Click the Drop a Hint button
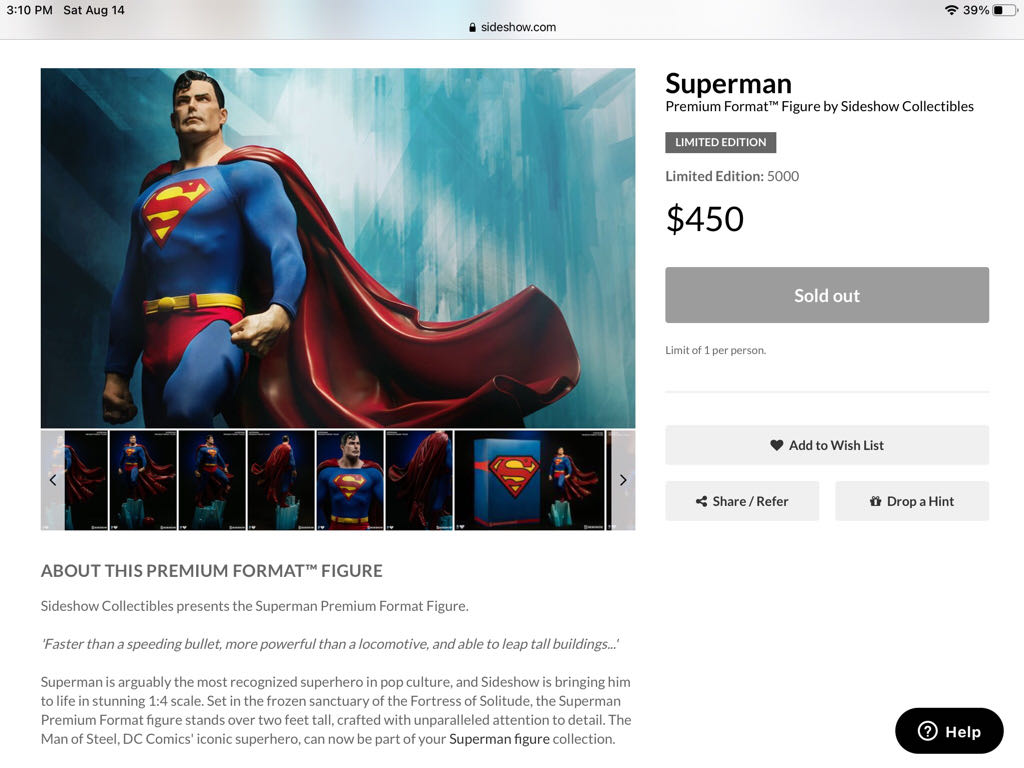This screenshot has width=1024, height=768. click(912, 501)
